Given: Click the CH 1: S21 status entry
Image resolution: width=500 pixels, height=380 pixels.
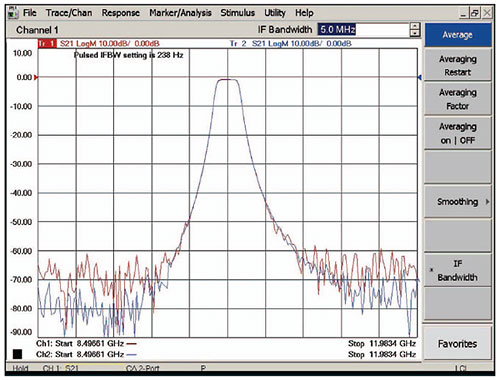Looking at the screenshot, I should click(61, 368).
